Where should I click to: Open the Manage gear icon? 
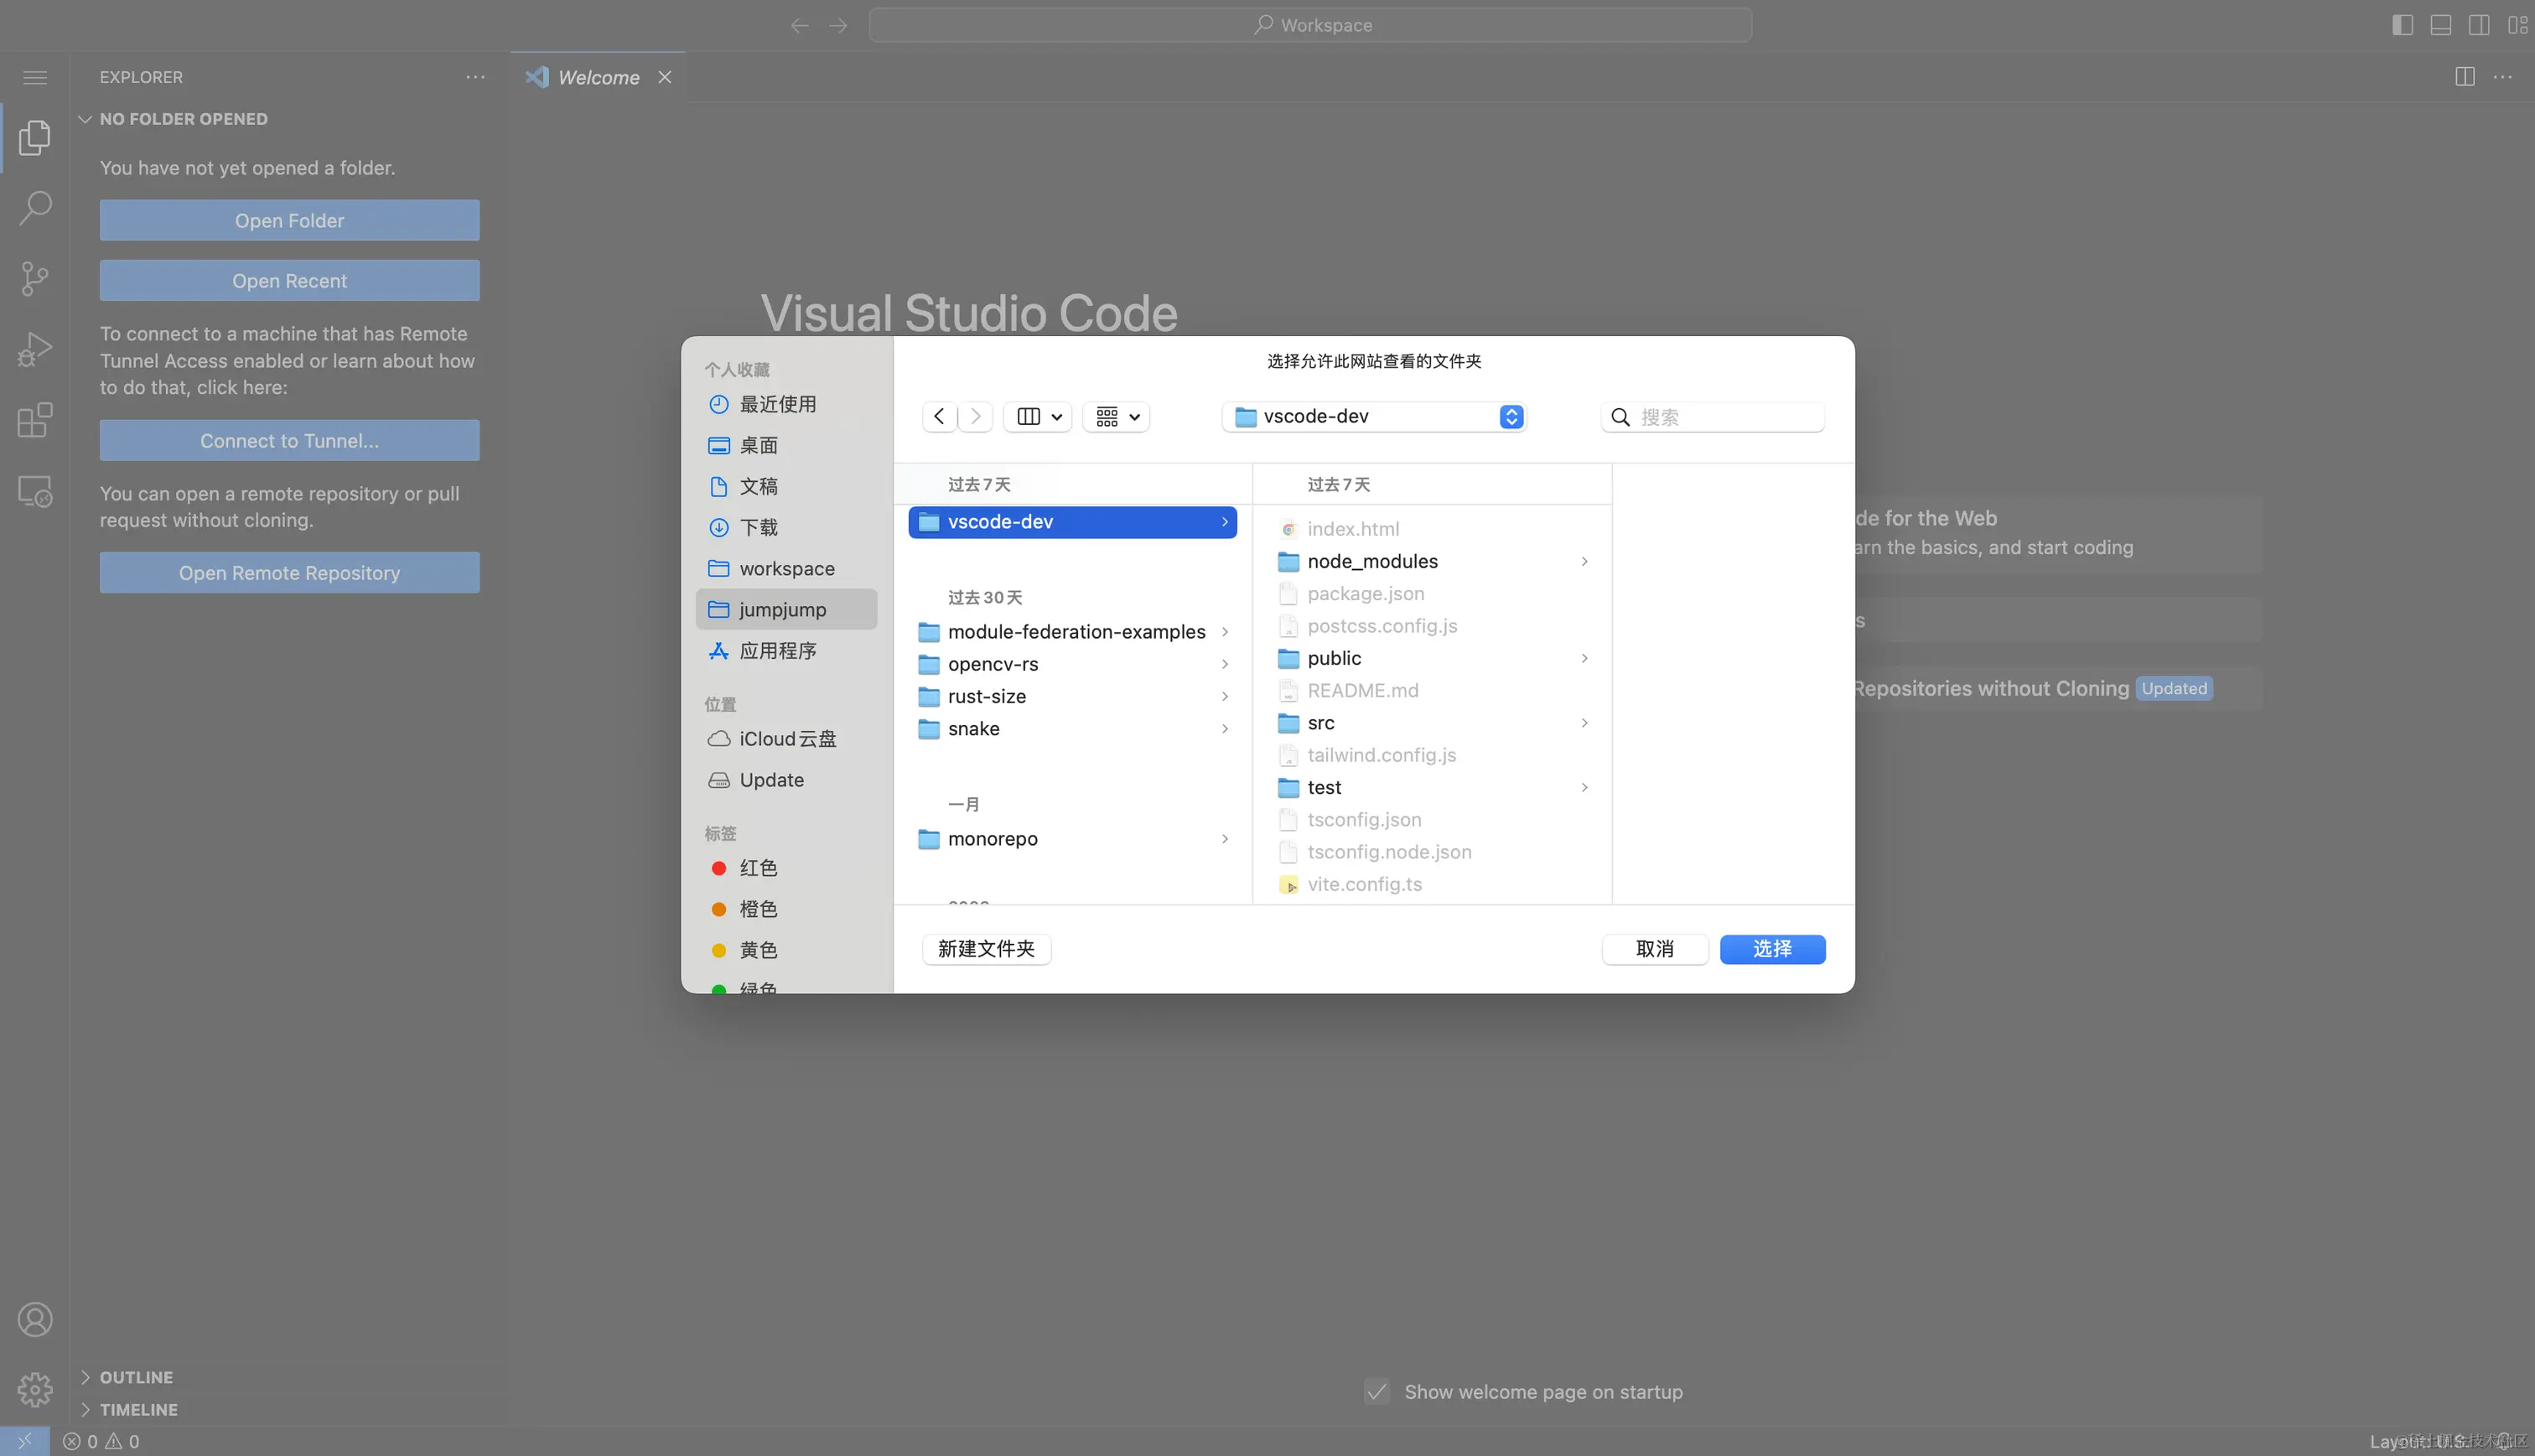tap(35, 1389)
